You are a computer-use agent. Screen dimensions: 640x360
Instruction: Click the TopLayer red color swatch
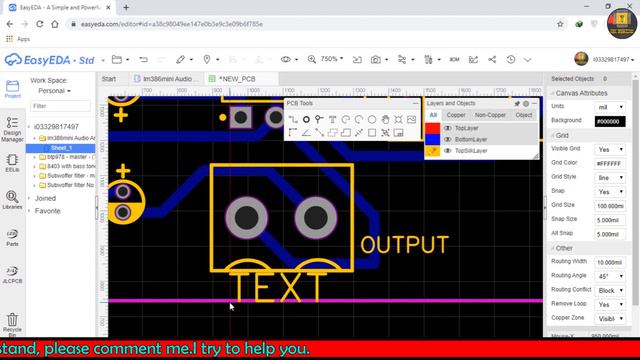[x=433, y=128]
